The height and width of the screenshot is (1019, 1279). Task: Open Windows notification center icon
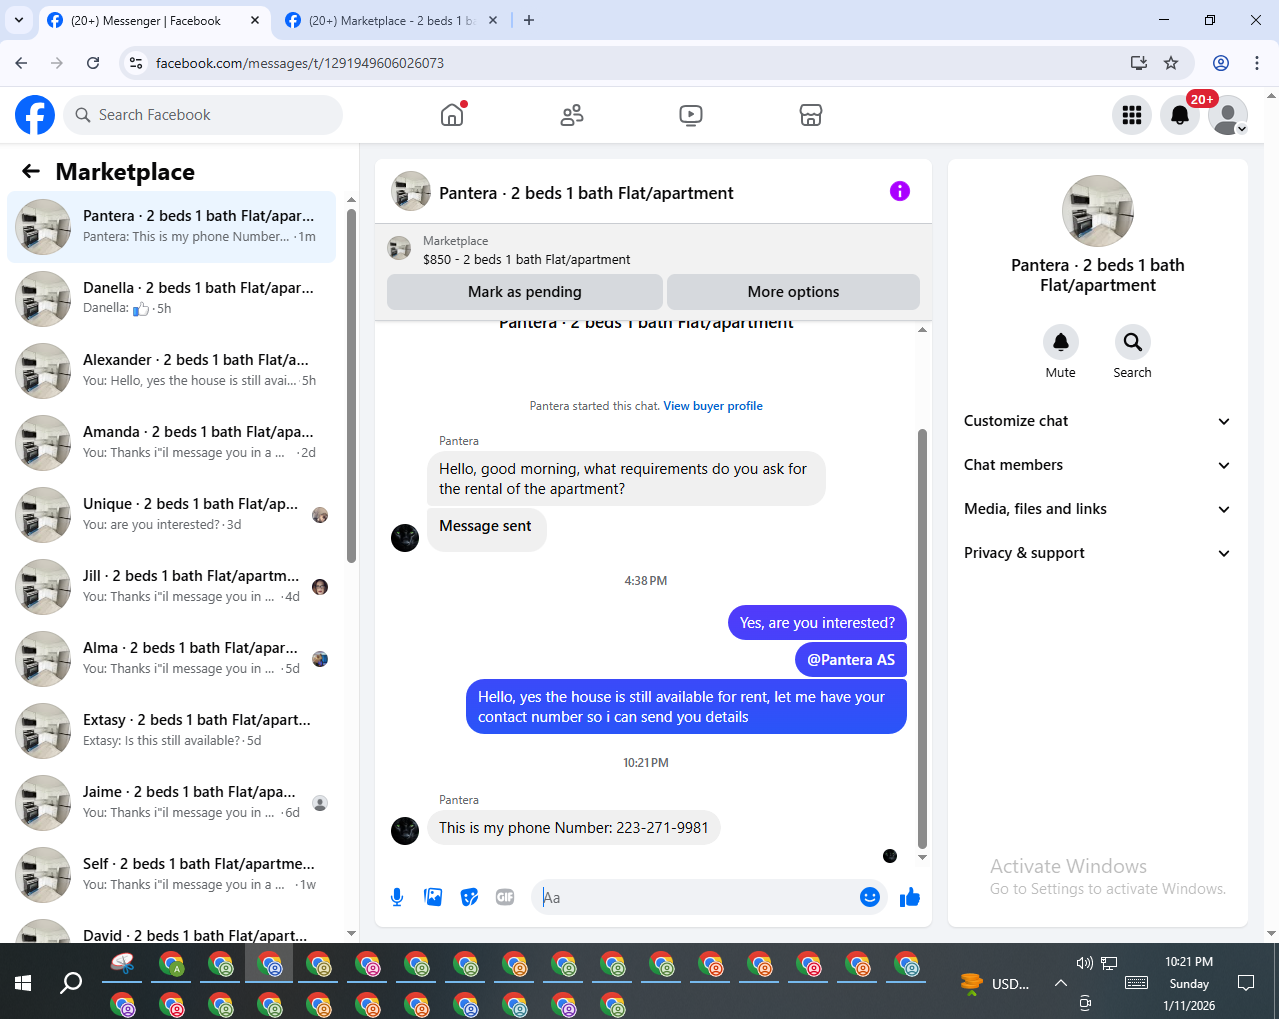click(1246, 983)
